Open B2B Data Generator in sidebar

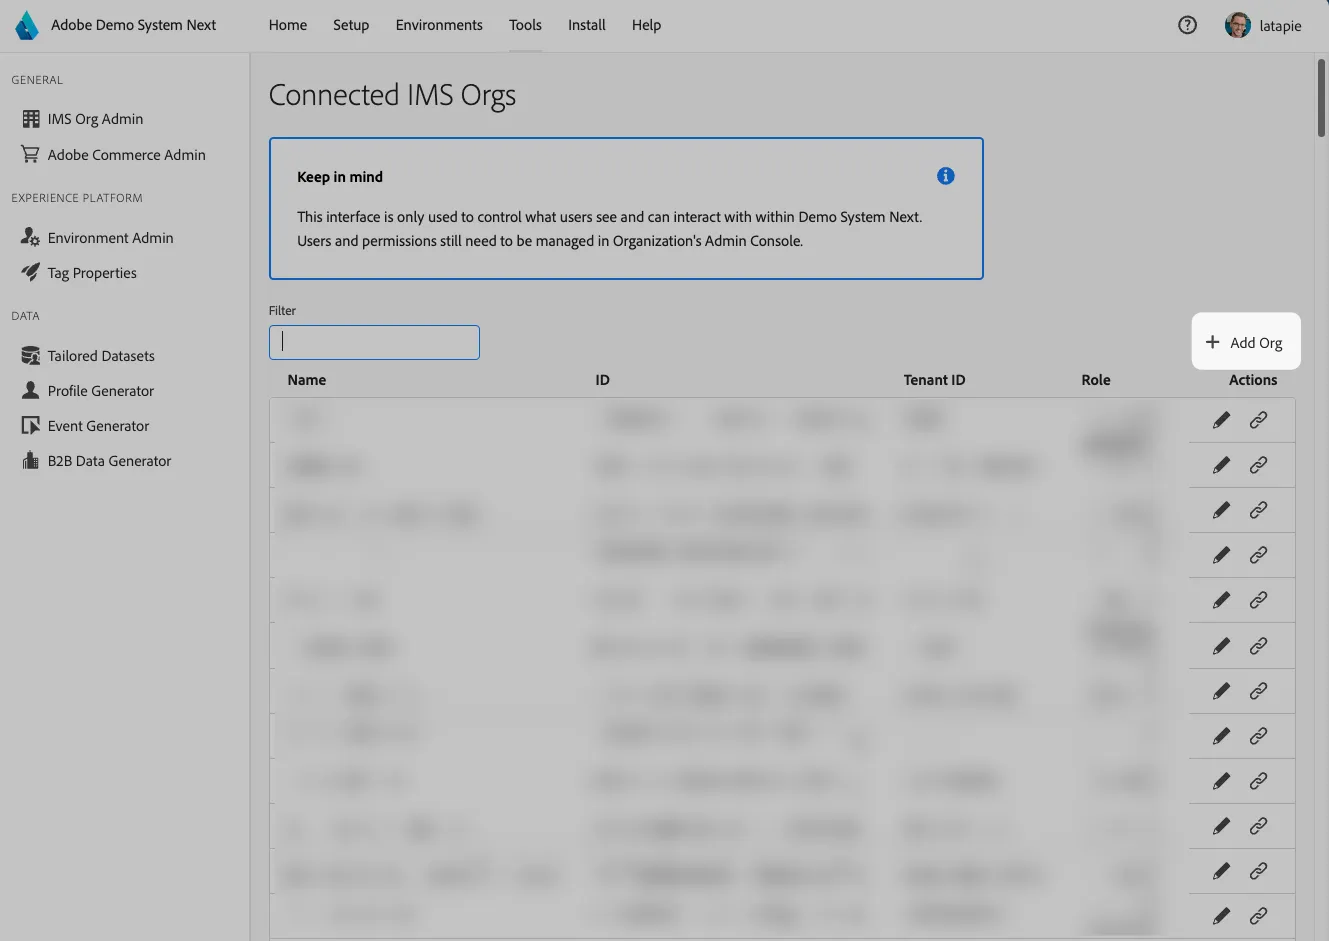tap(97, 461)
